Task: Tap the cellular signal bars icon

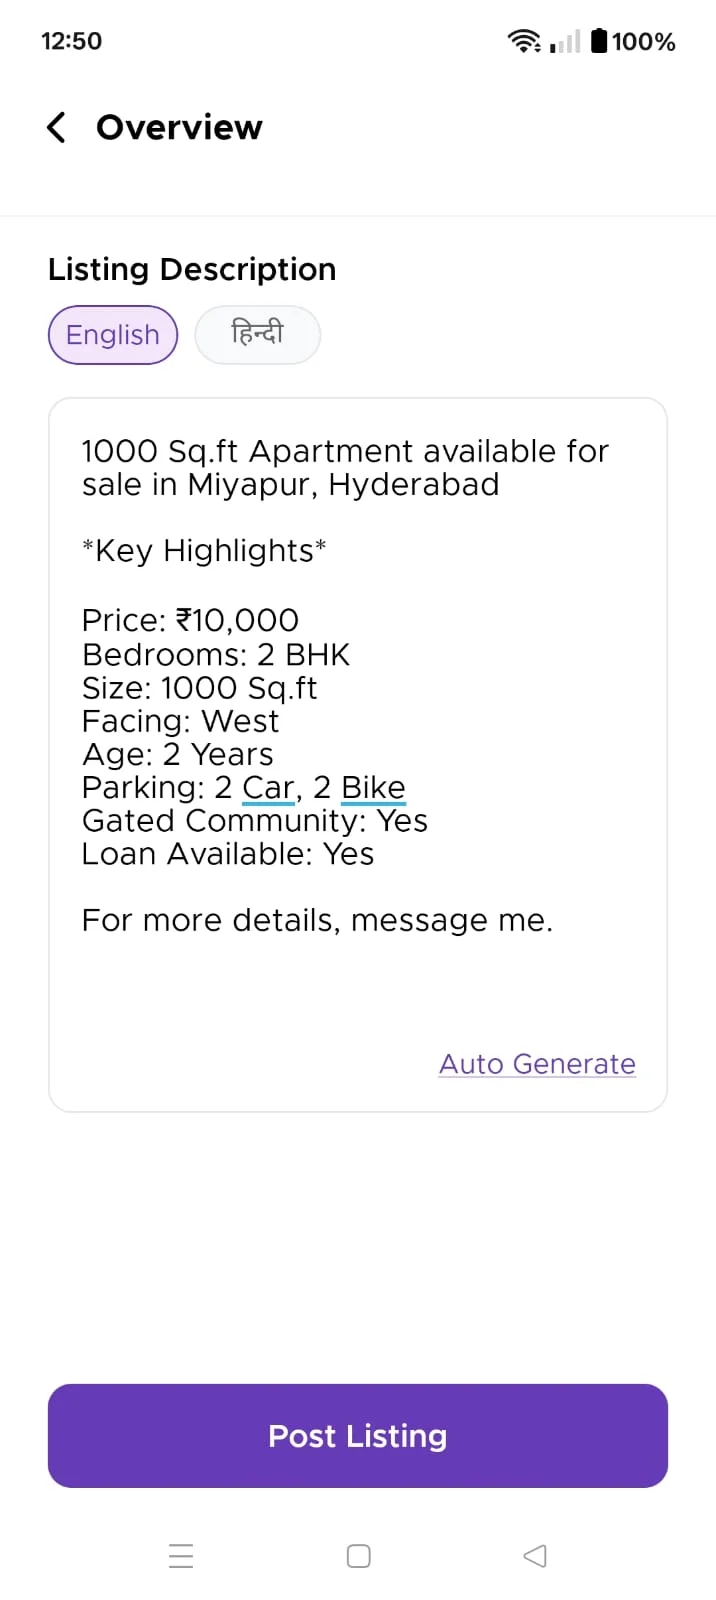Action: coord(565,41)
